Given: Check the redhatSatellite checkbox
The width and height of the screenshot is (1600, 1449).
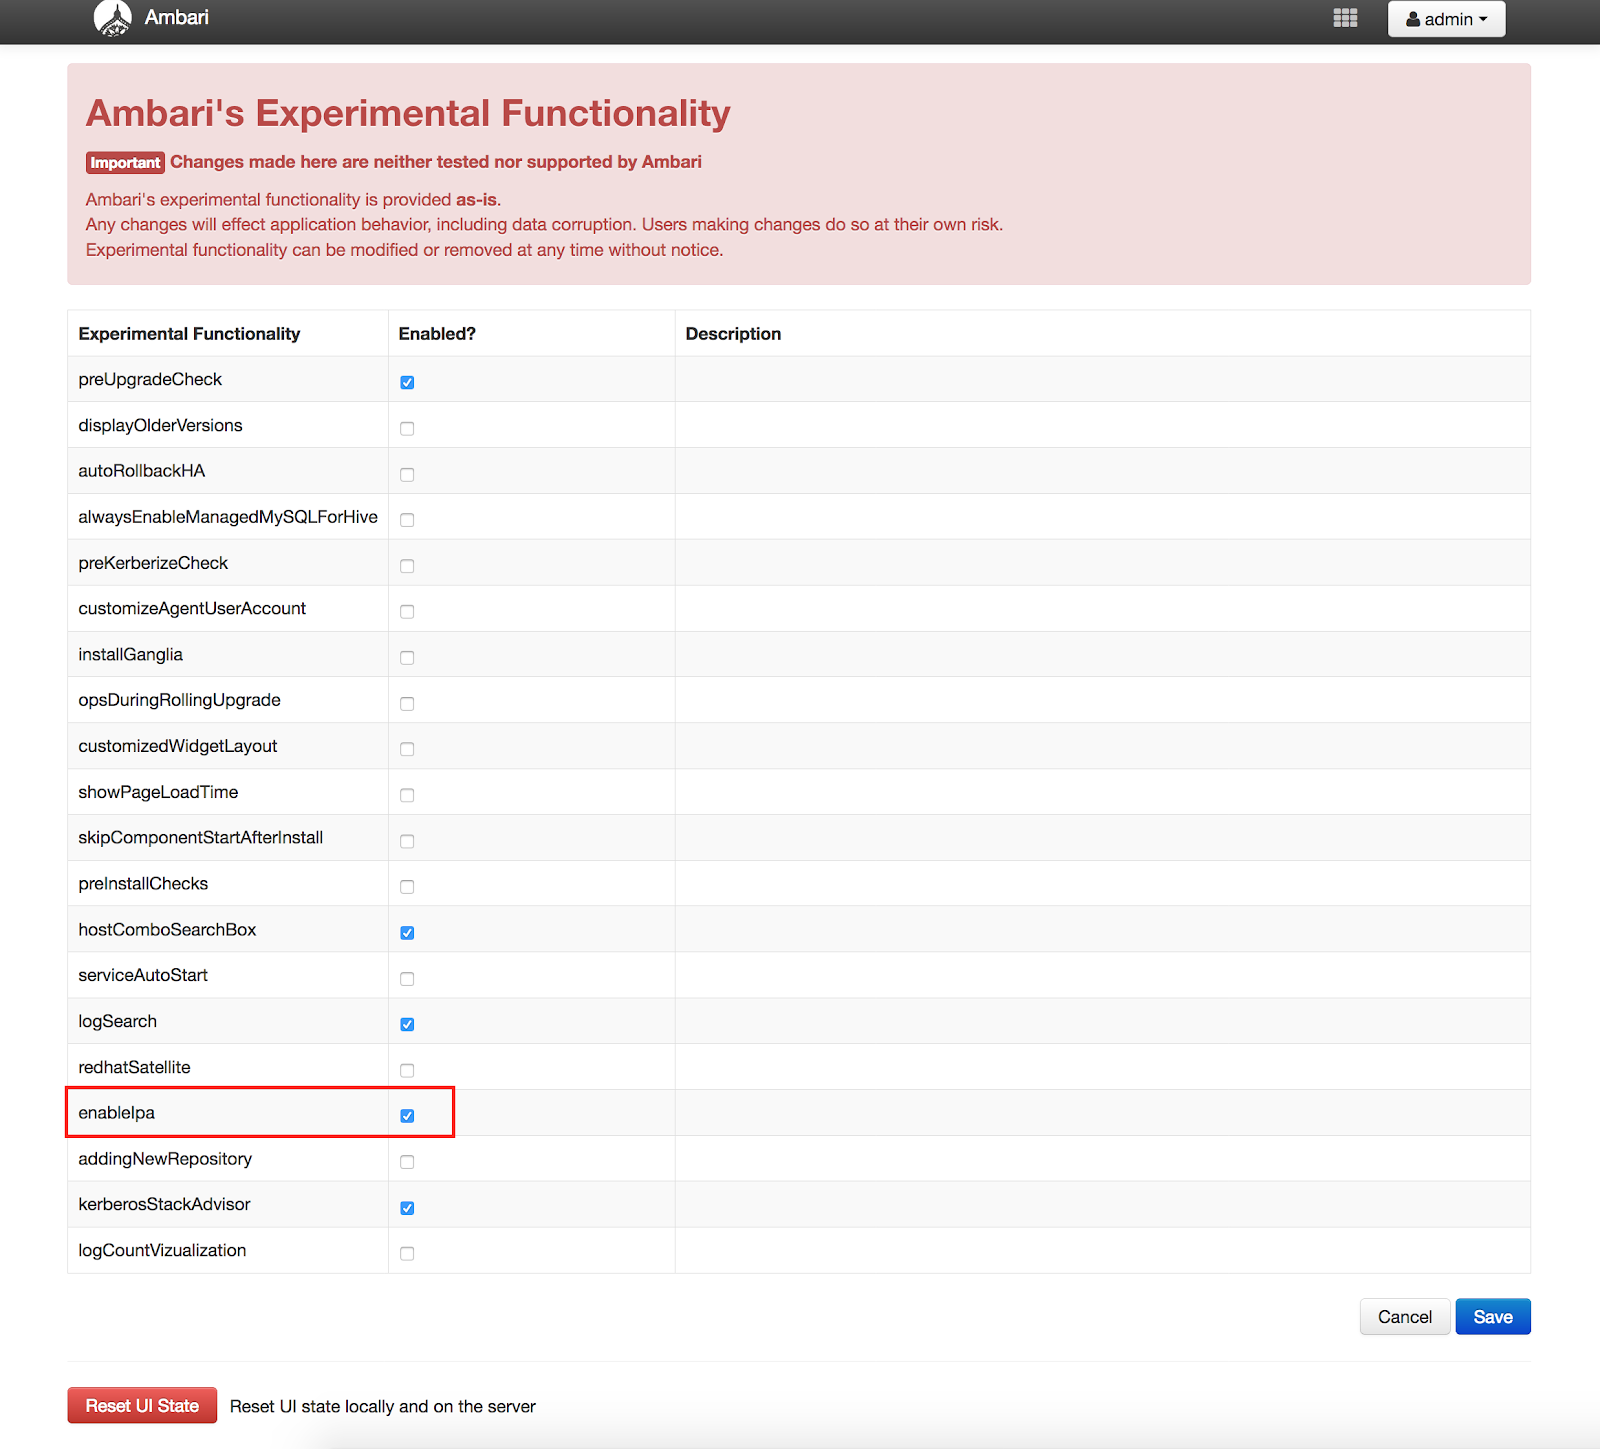Looking at the screenshot, I should [407, 1070].
